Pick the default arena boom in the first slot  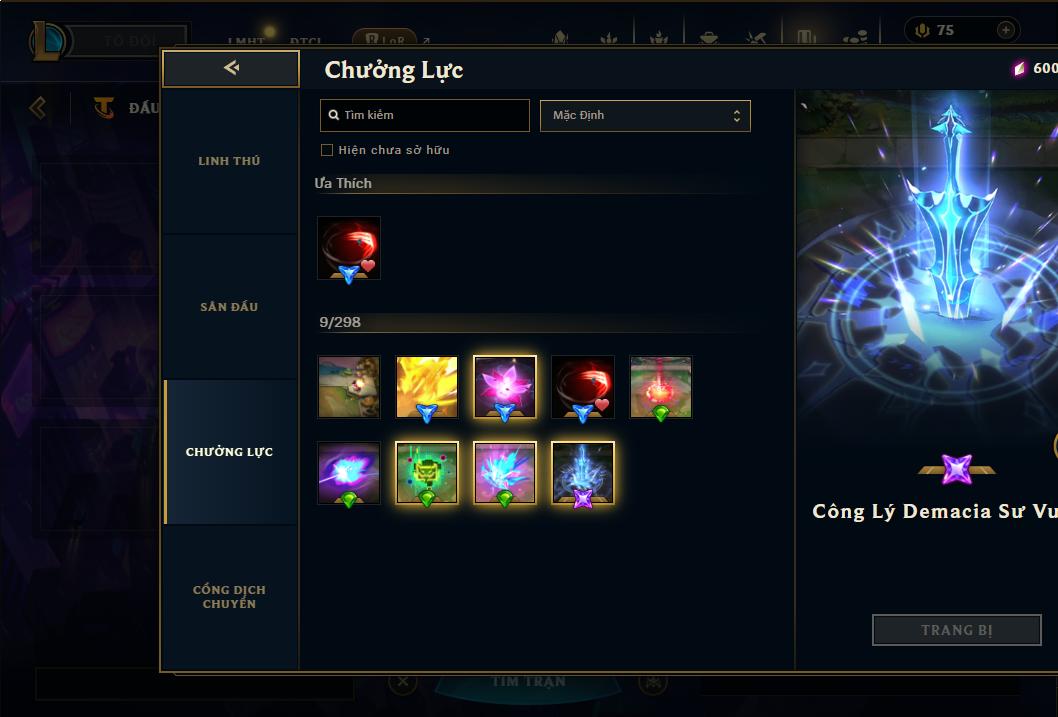click(349, 387)
